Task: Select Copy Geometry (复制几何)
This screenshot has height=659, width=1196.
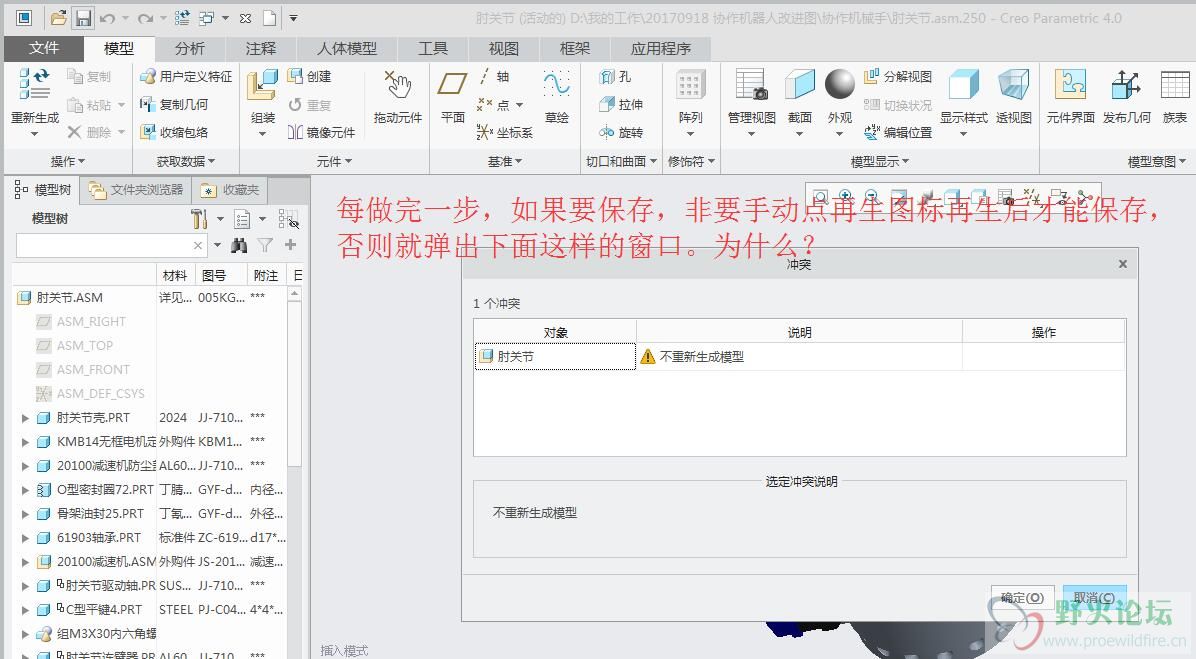Action: point(174,104)
